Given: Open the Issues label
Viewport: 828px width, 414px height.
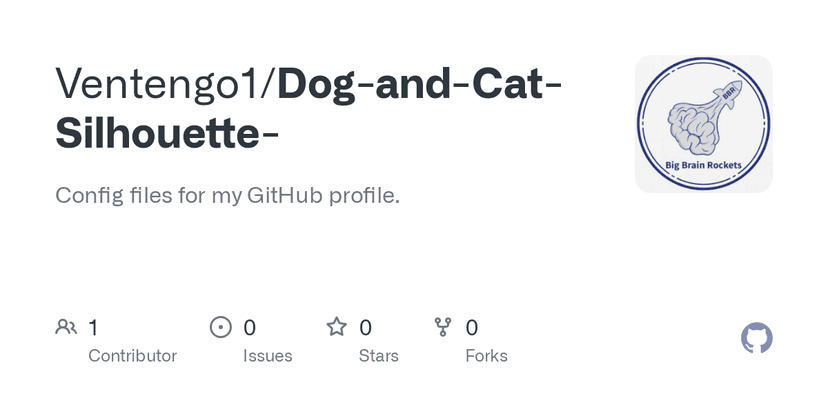Looking at the screenshot, I should click(268, 356).
